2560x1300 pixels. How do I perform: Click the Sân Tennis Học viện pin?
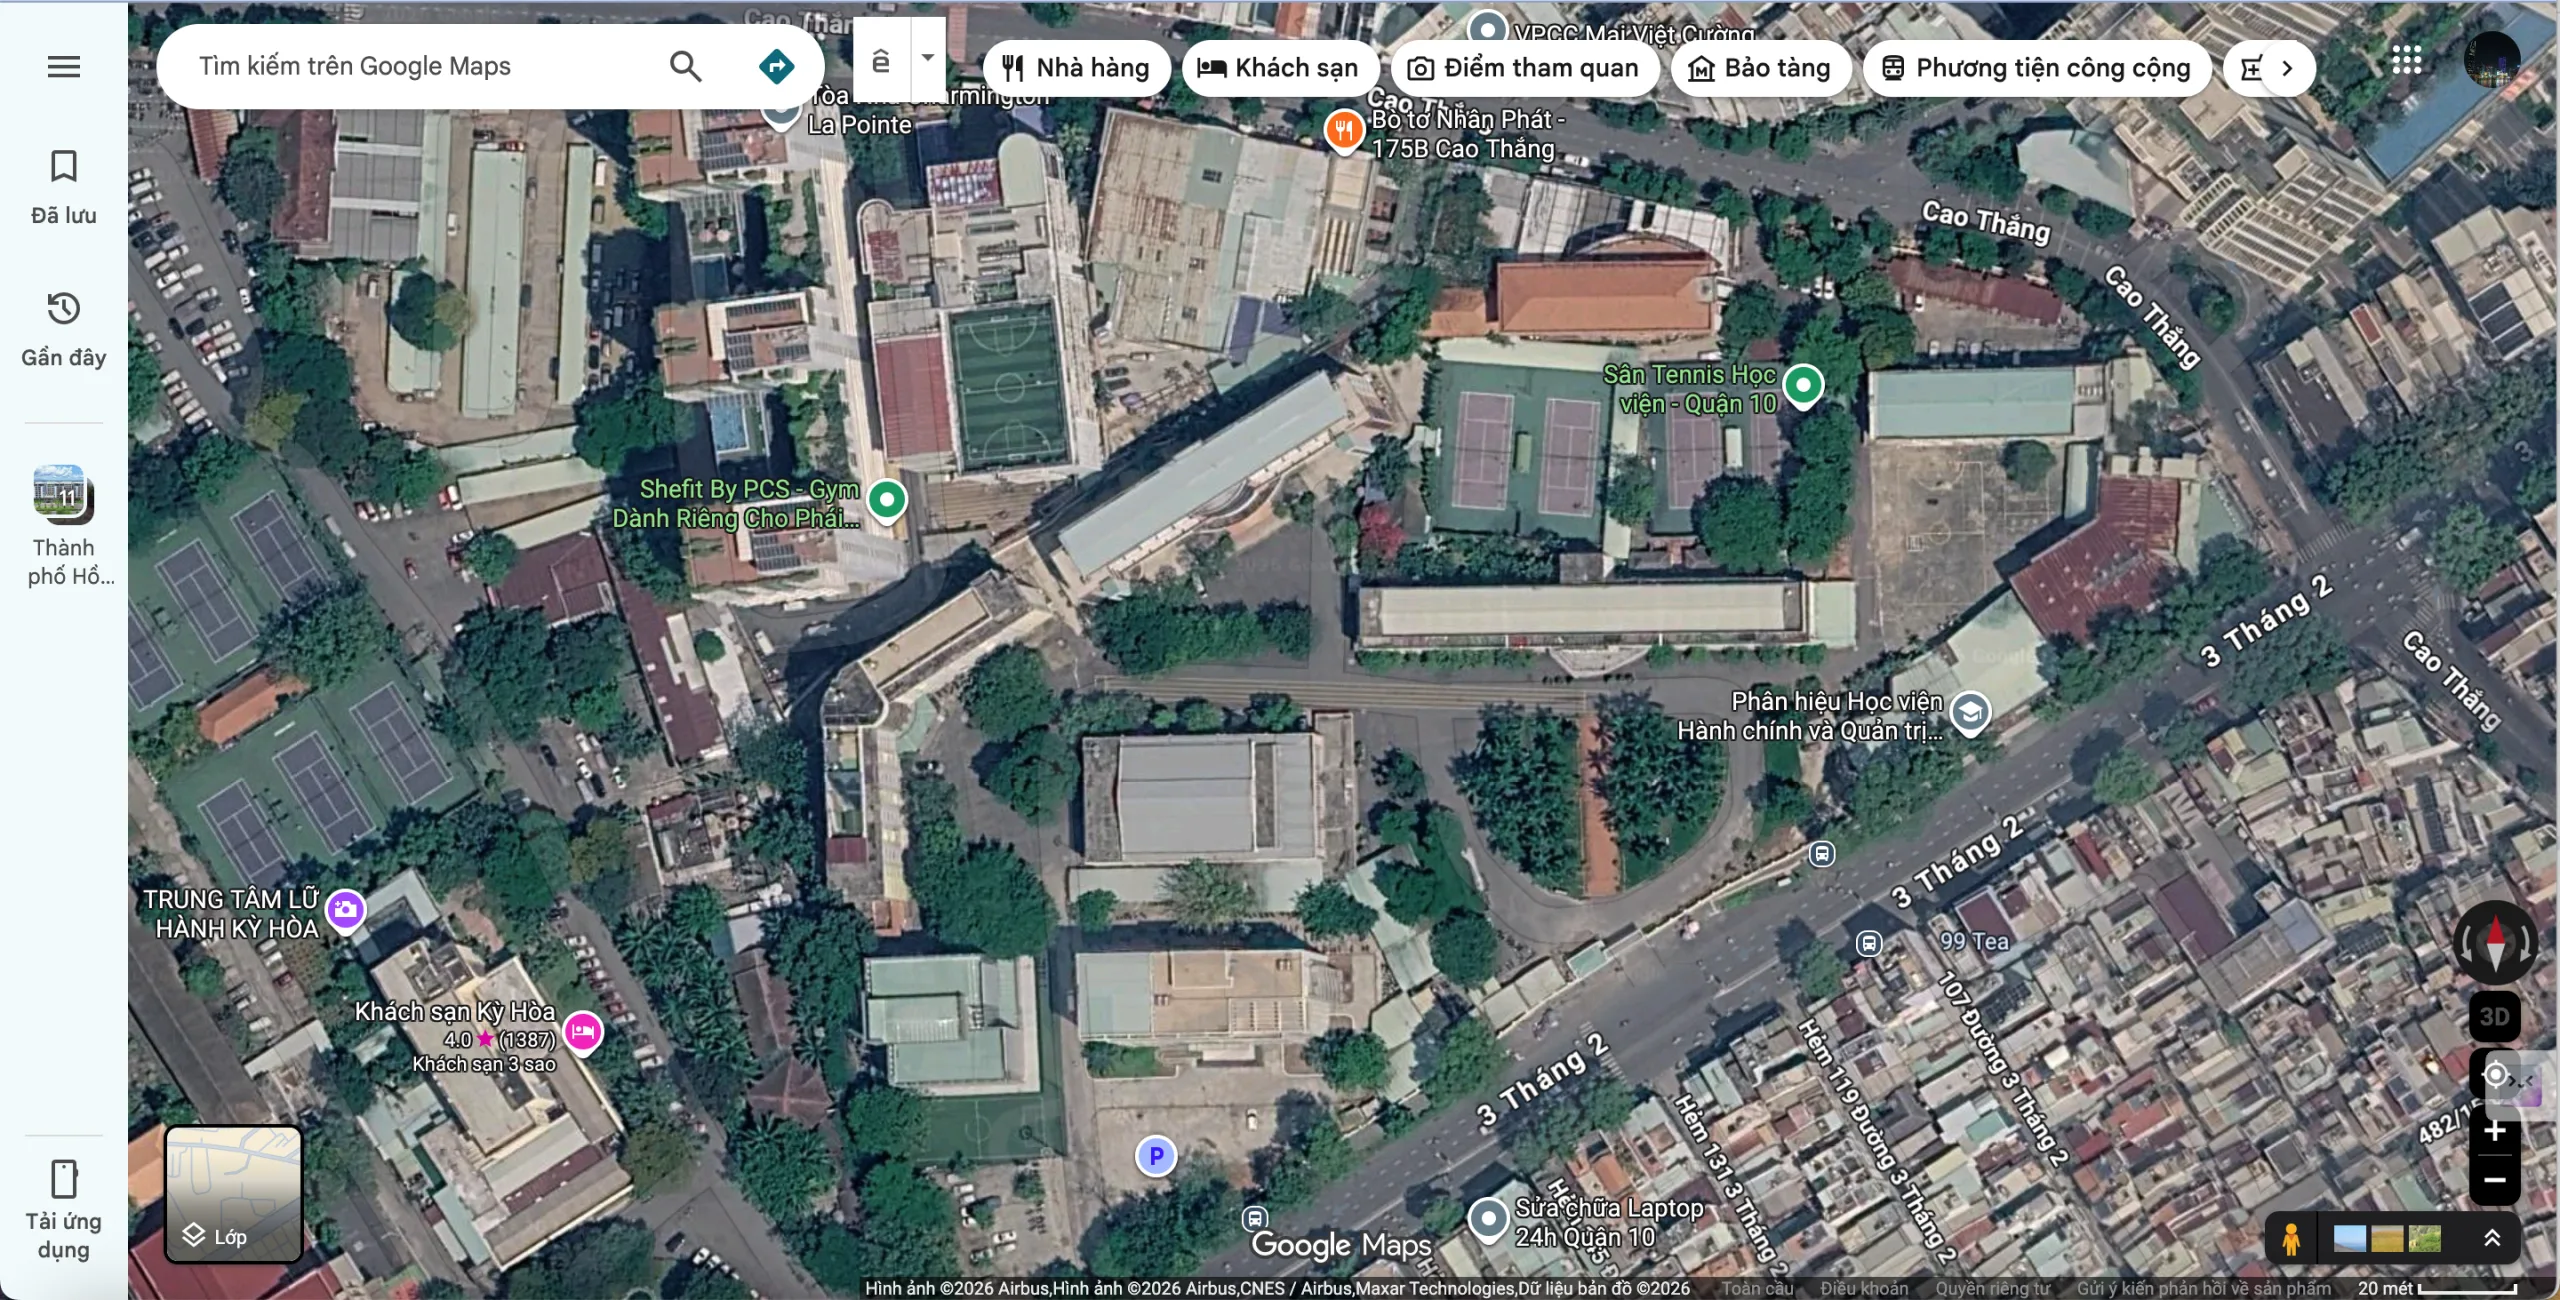pos(1803,386)
